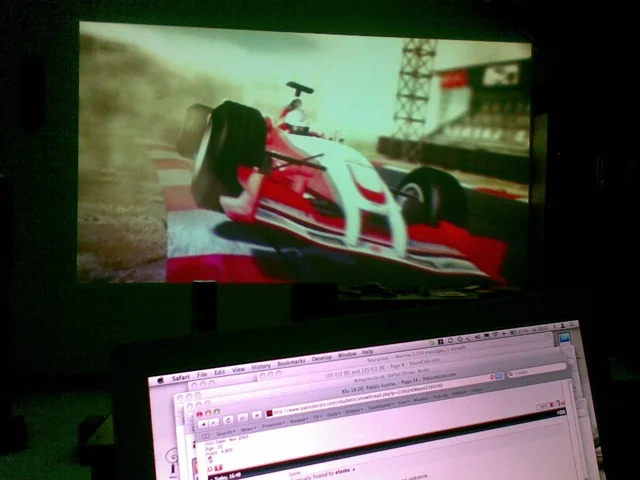Screen dimensions: 640x480
Task: Open Spotlight search magnifier icon
Action: point(572,326)
